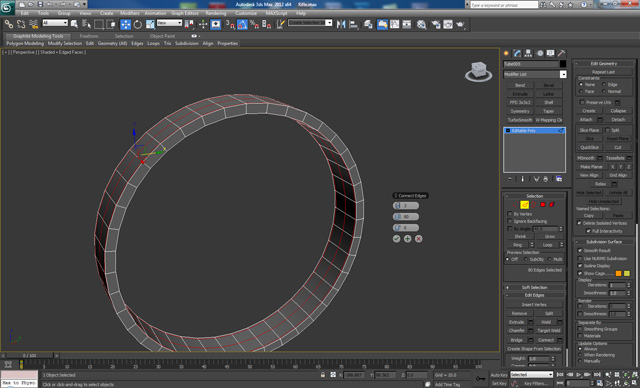
Task: Switch to the Freeform ribbon tab
Action: pos(89,36)
